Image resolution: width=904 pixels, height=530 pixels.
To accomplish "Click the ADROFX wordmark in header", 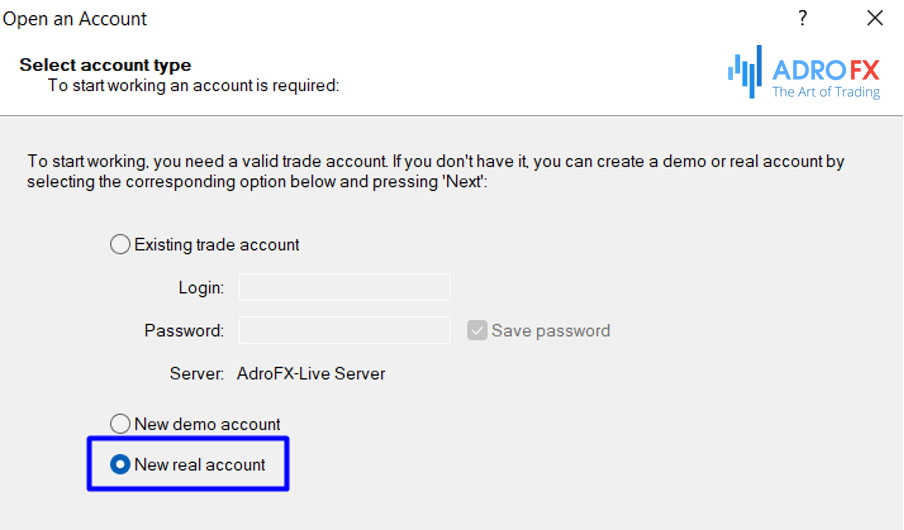I will 826,71.
